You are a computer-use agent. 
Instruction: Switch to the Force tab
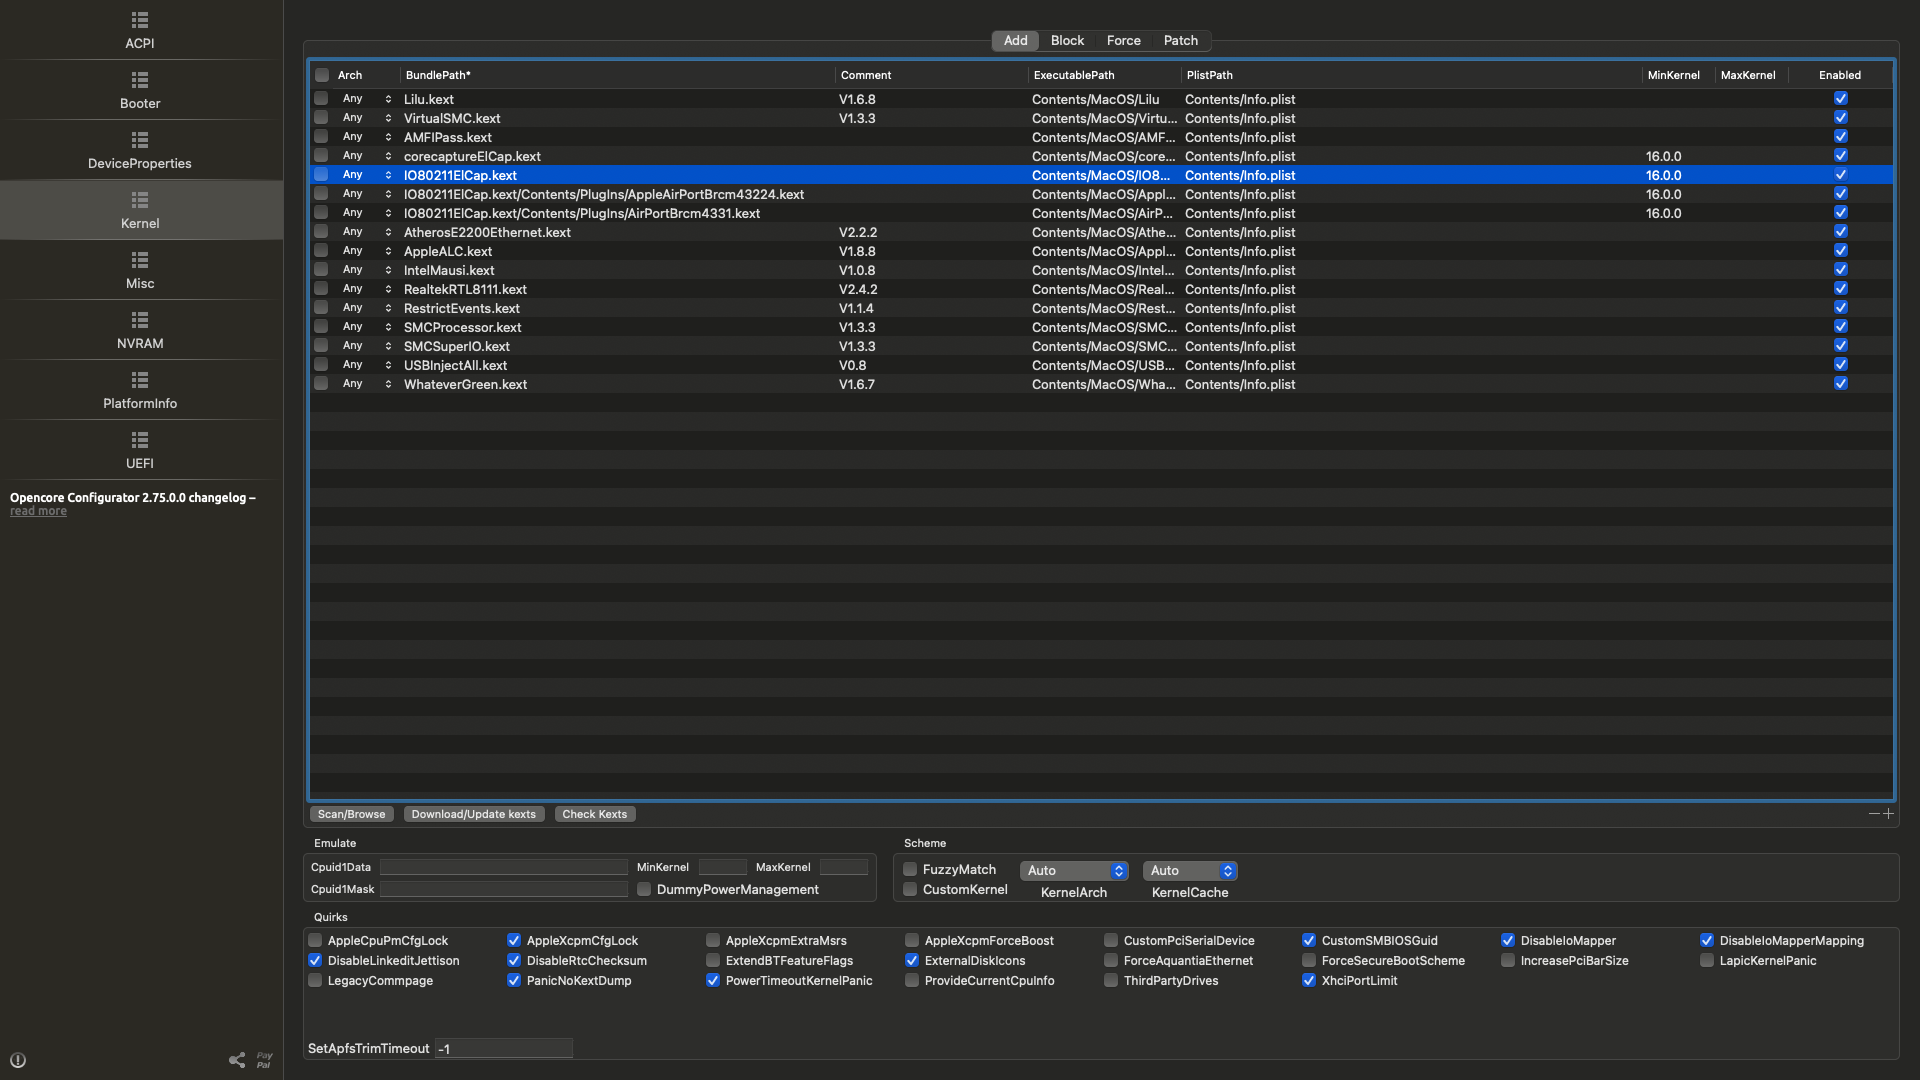[x=1123, y=41]
